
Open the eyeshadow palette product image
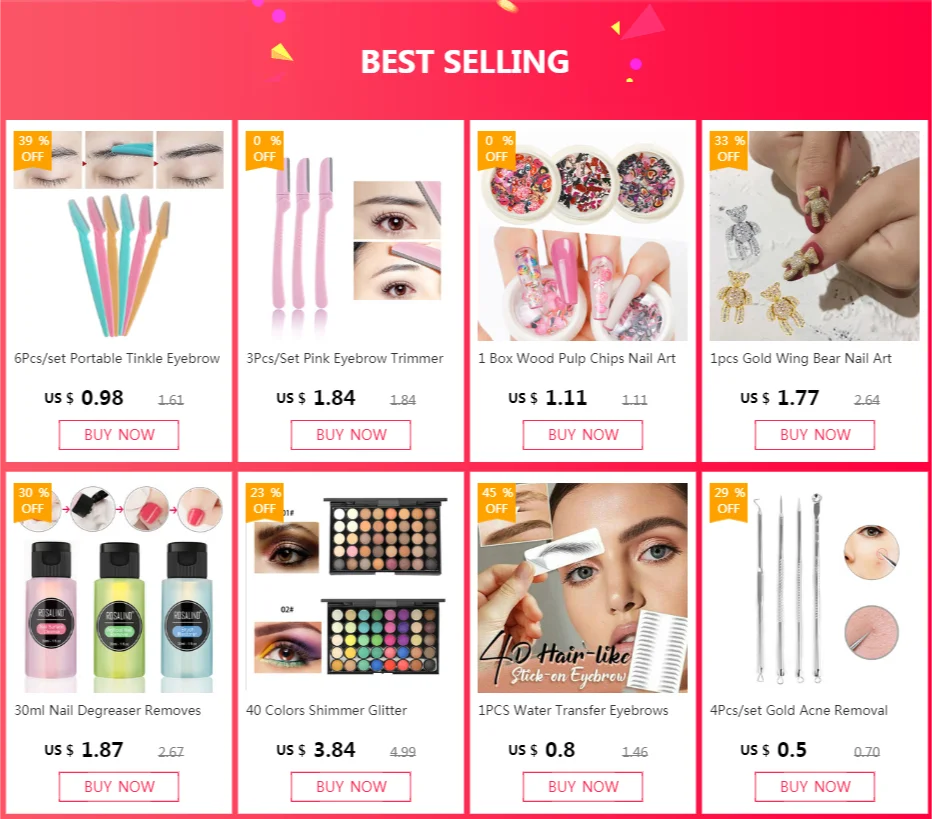point(351,588)
